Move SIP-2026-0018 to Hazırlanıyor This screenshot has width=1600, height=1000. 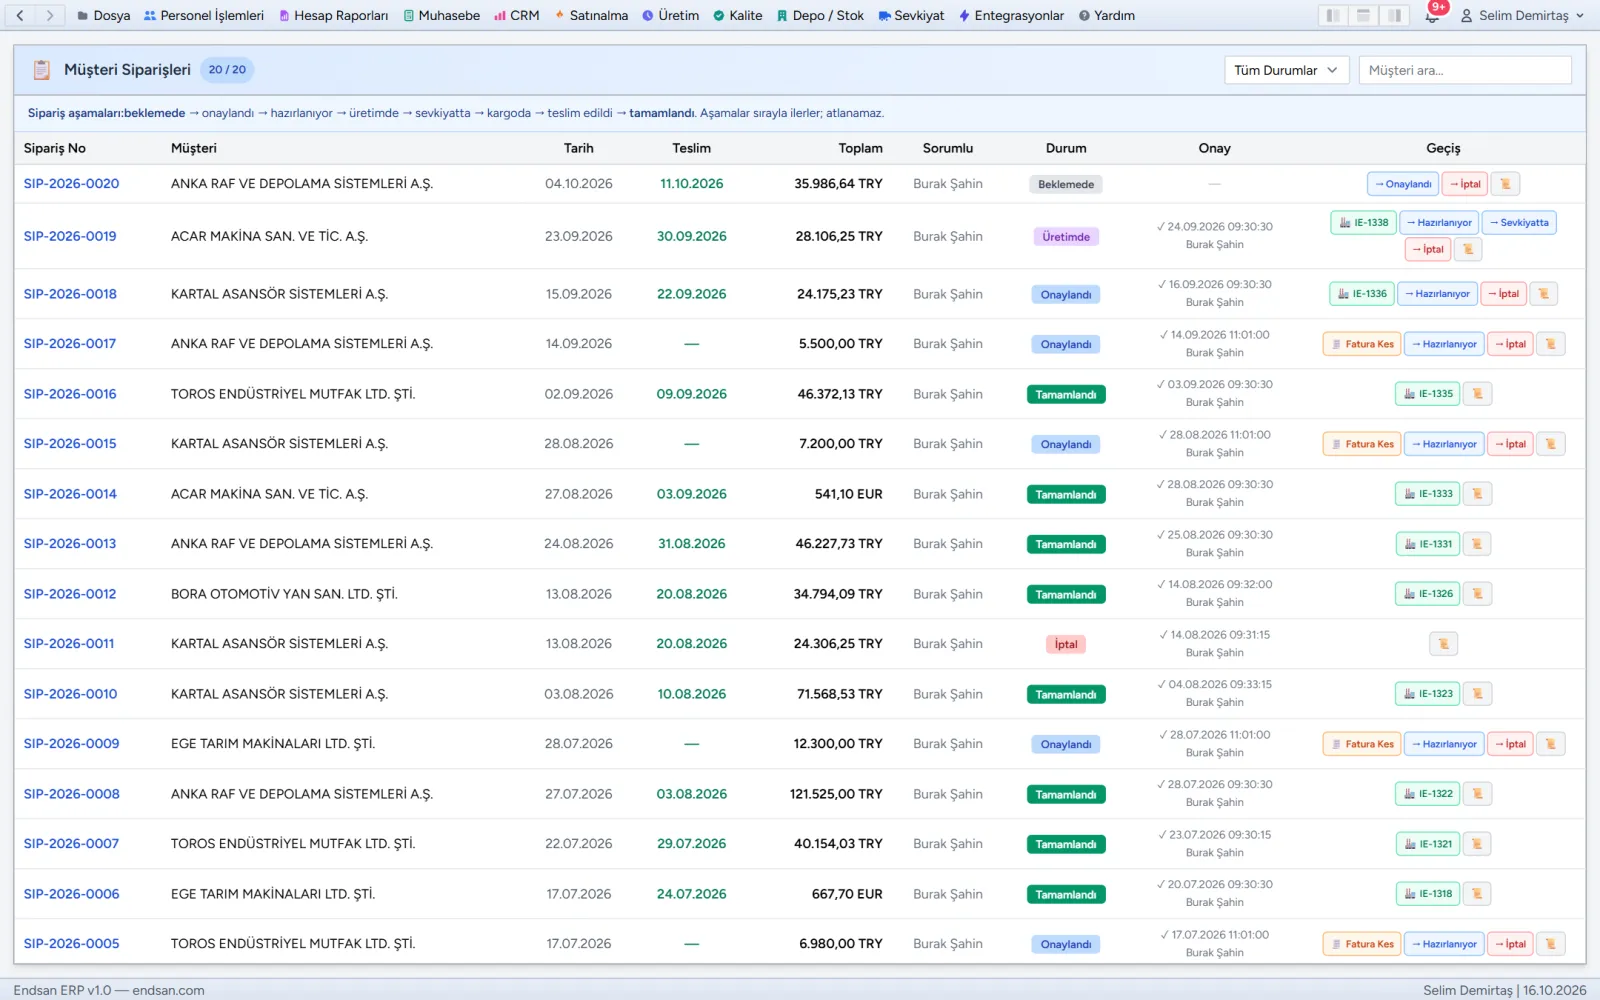tap(1437, 294)
